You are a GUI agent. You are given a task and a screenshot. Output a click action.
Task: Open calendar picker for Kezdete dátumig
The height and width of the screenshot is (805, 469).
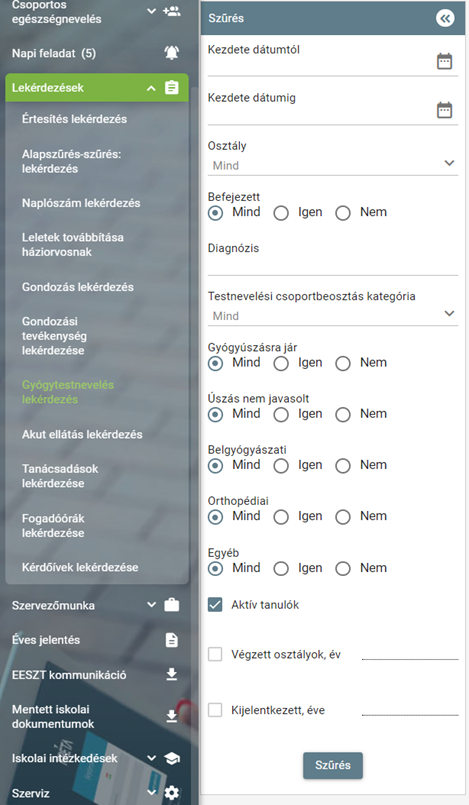(x=444, y=110)
